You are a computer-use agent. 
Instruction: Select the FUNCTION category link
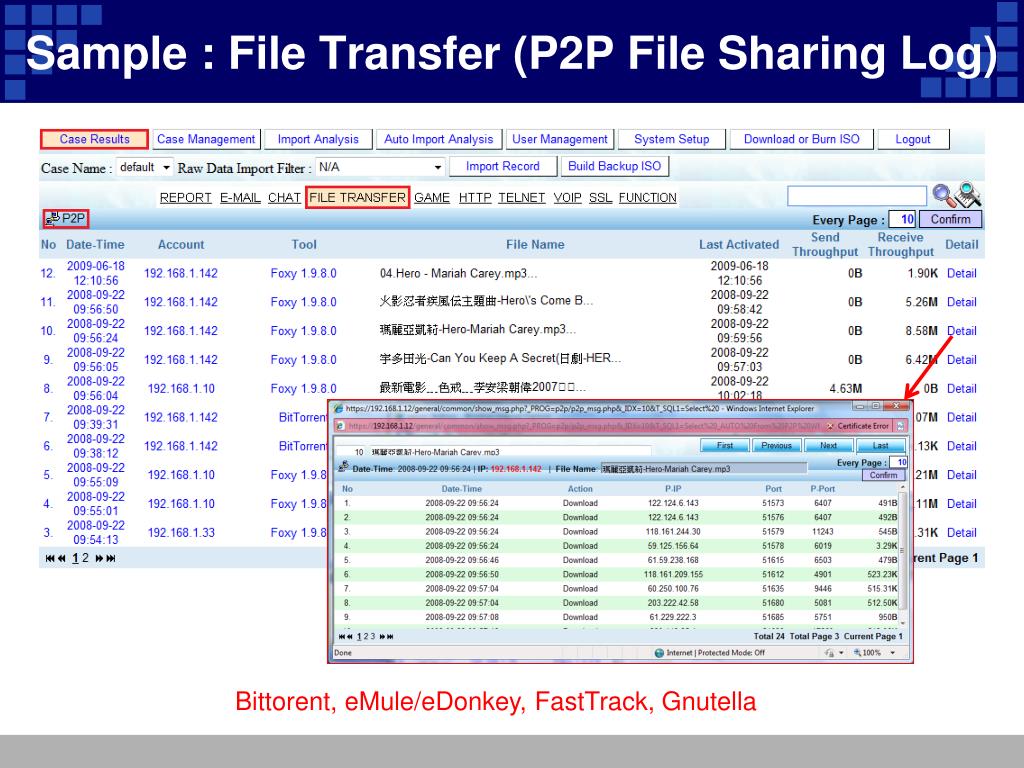pyautogui.click(x=647, y=197)
